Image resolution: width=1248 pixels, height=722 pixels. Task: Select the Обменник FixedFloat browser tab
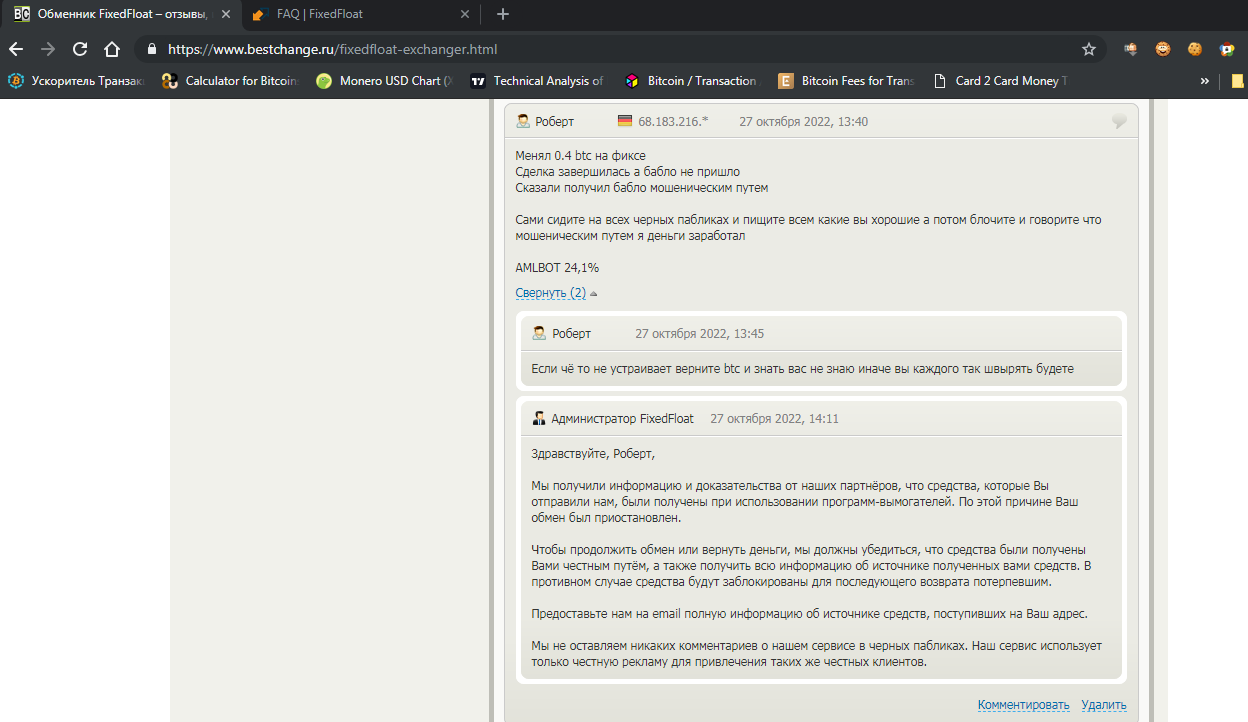[x=120, y=14]
